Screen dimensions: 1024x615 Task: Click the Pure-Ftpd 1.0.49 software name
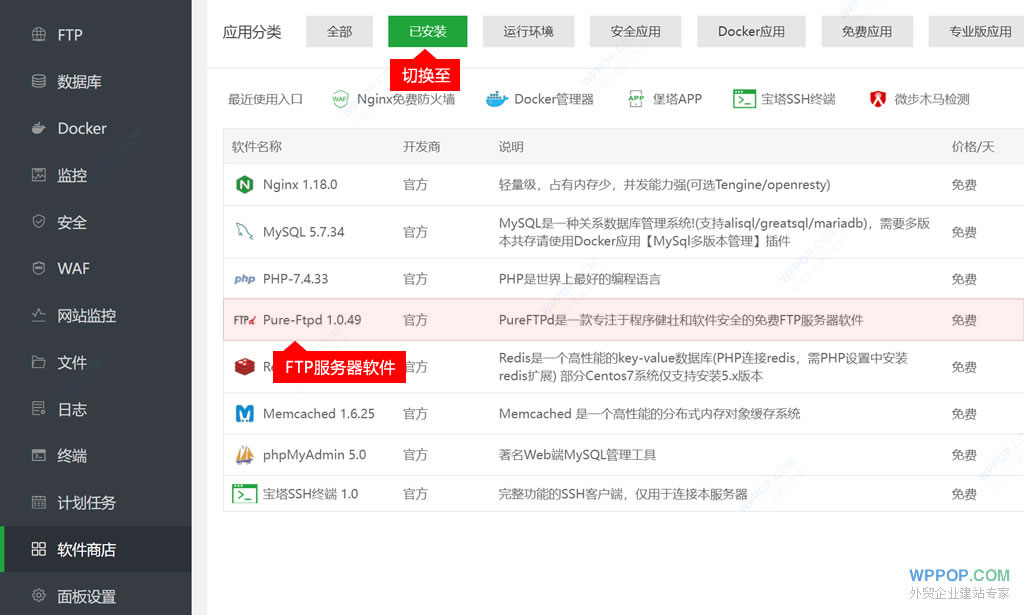click(x=312, y=320)
